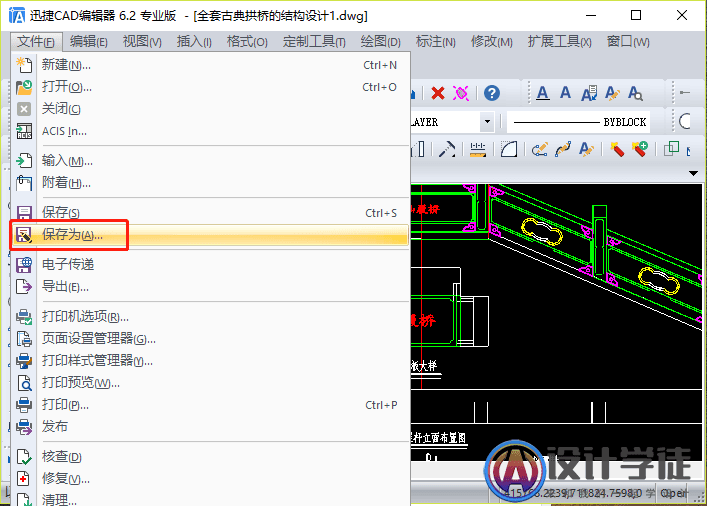Open the 标注(N) menu
This screenshot has height=506, width=707.
436,42
